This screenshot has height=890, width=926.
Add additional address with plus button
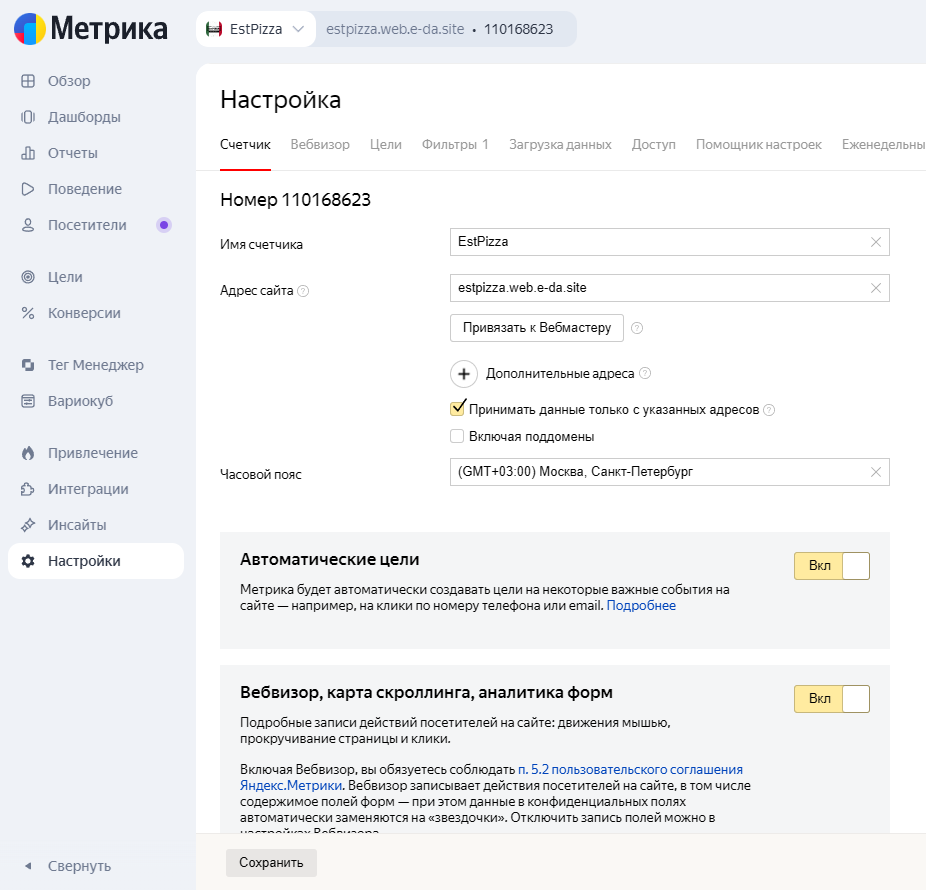(x=464, y=374)
